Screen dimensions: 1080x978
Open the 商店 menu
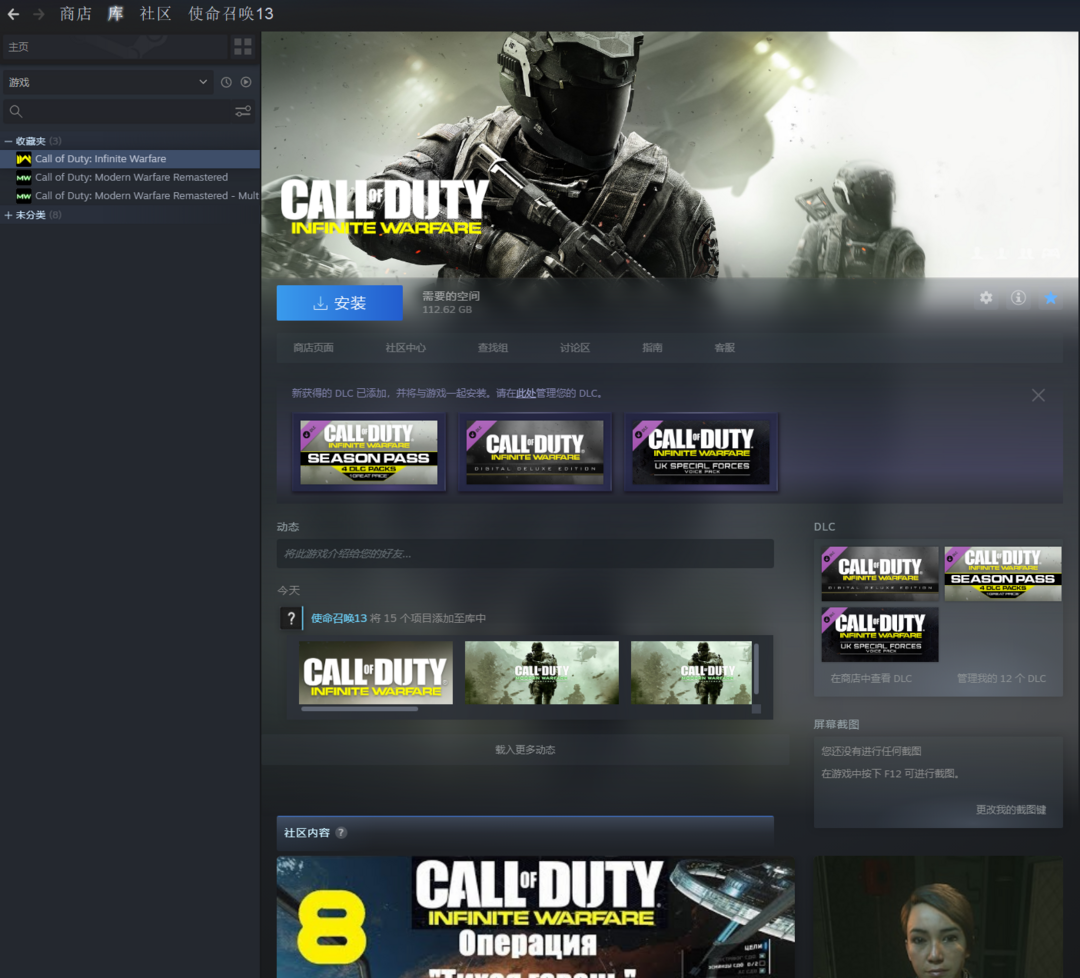coord(75,14)
